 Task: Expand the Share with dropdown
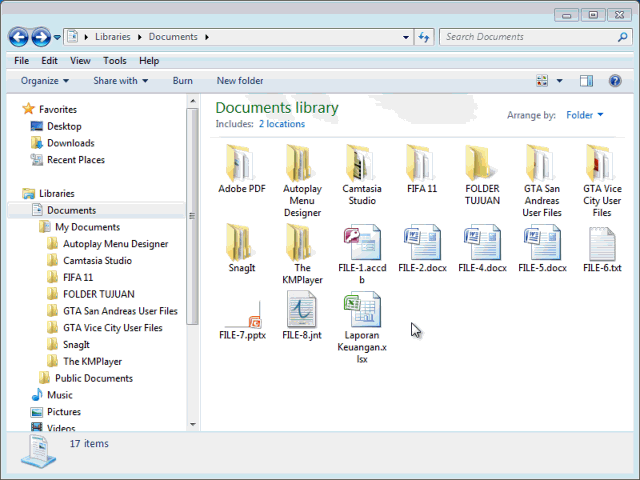(120, 81)
